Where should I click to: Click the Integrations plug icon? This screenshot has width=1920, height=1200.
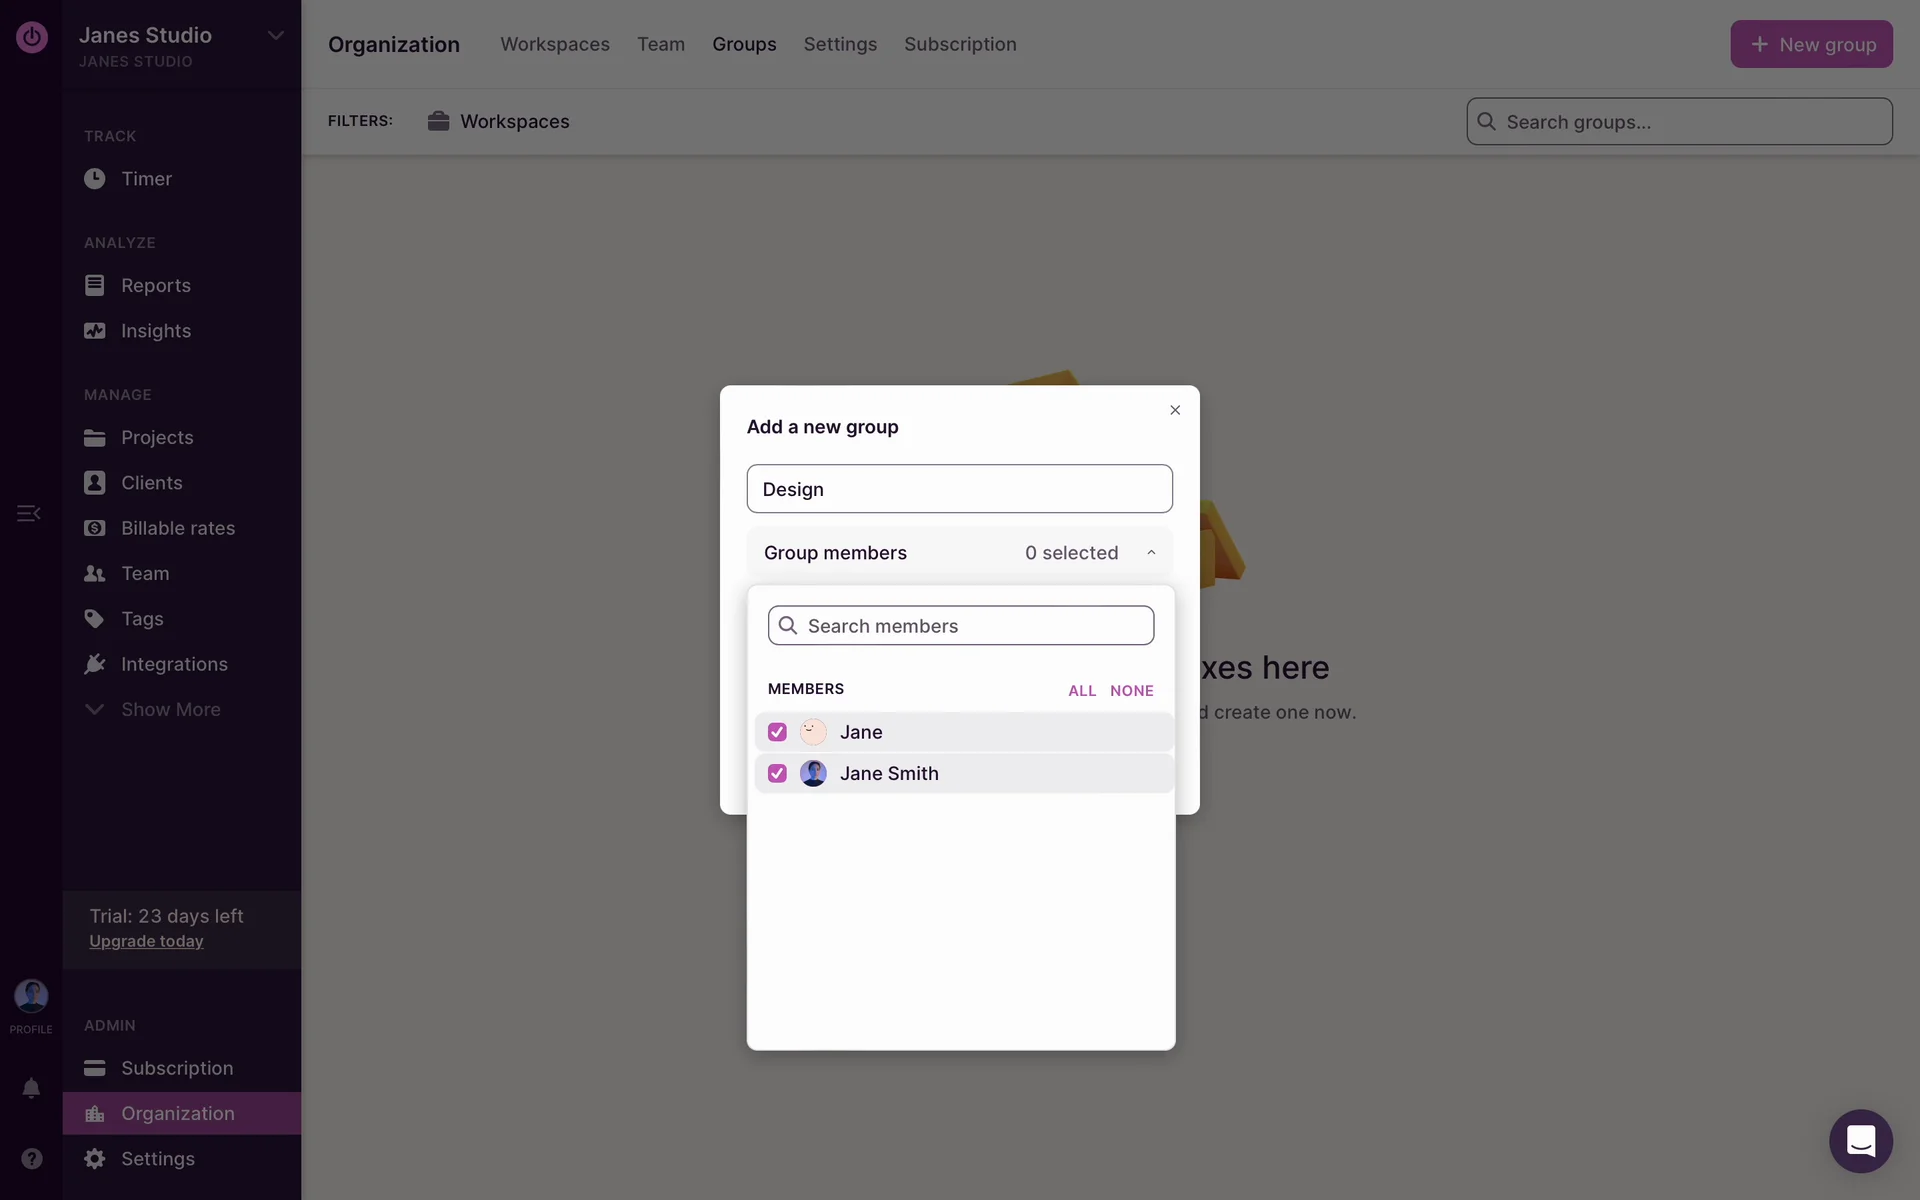click(x=94, y=664)
